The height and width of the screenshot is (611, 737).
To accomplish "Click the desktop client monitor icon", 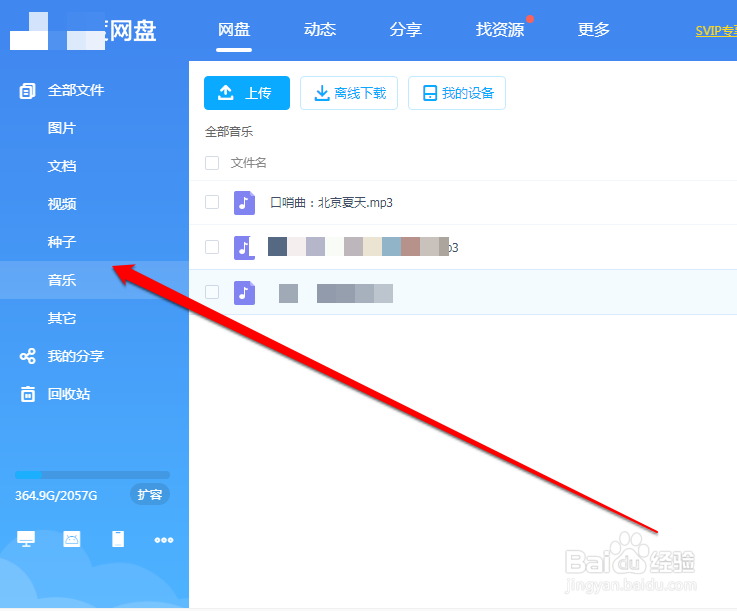I will [26, 539].
